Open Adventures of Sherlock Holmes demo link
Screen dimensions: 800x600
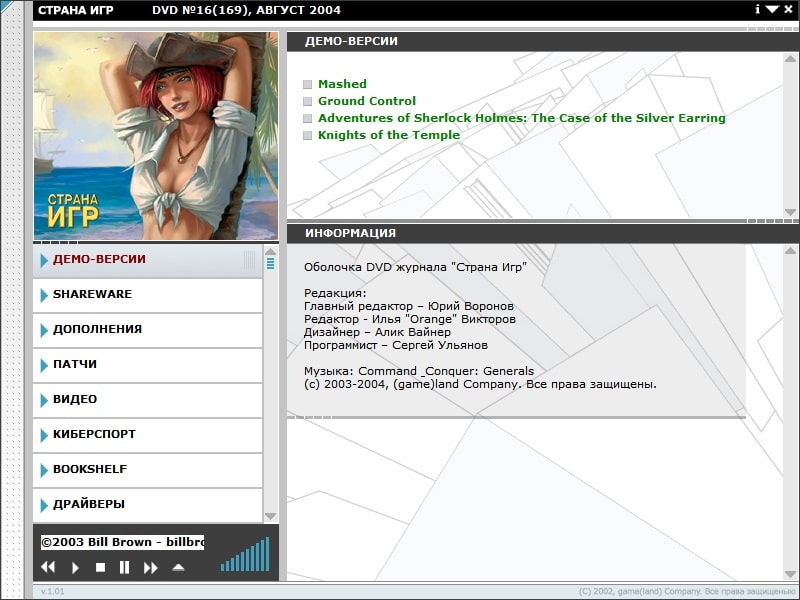point(521,118)
